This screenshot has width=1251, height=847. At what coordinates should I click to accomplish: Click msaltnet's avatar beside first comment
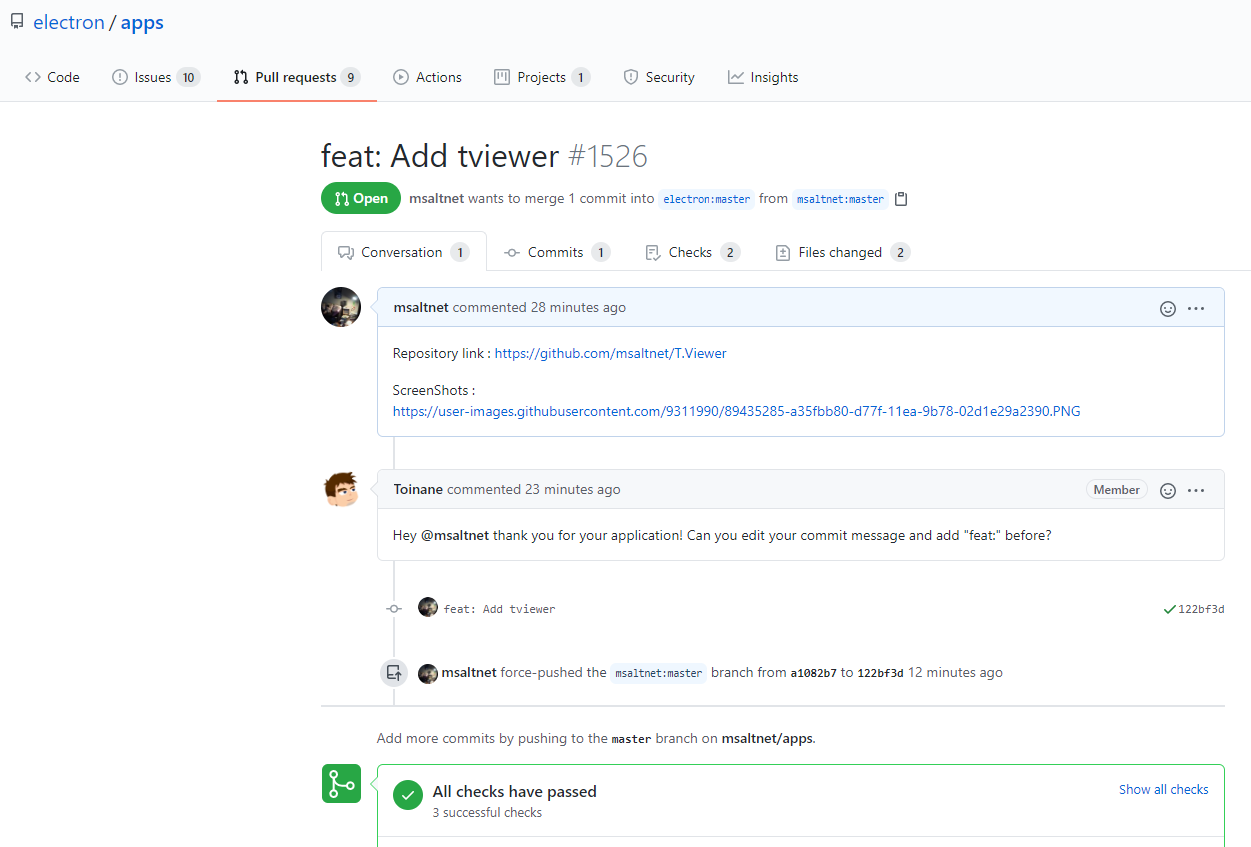pyautogui.click(x=341, y=307)
